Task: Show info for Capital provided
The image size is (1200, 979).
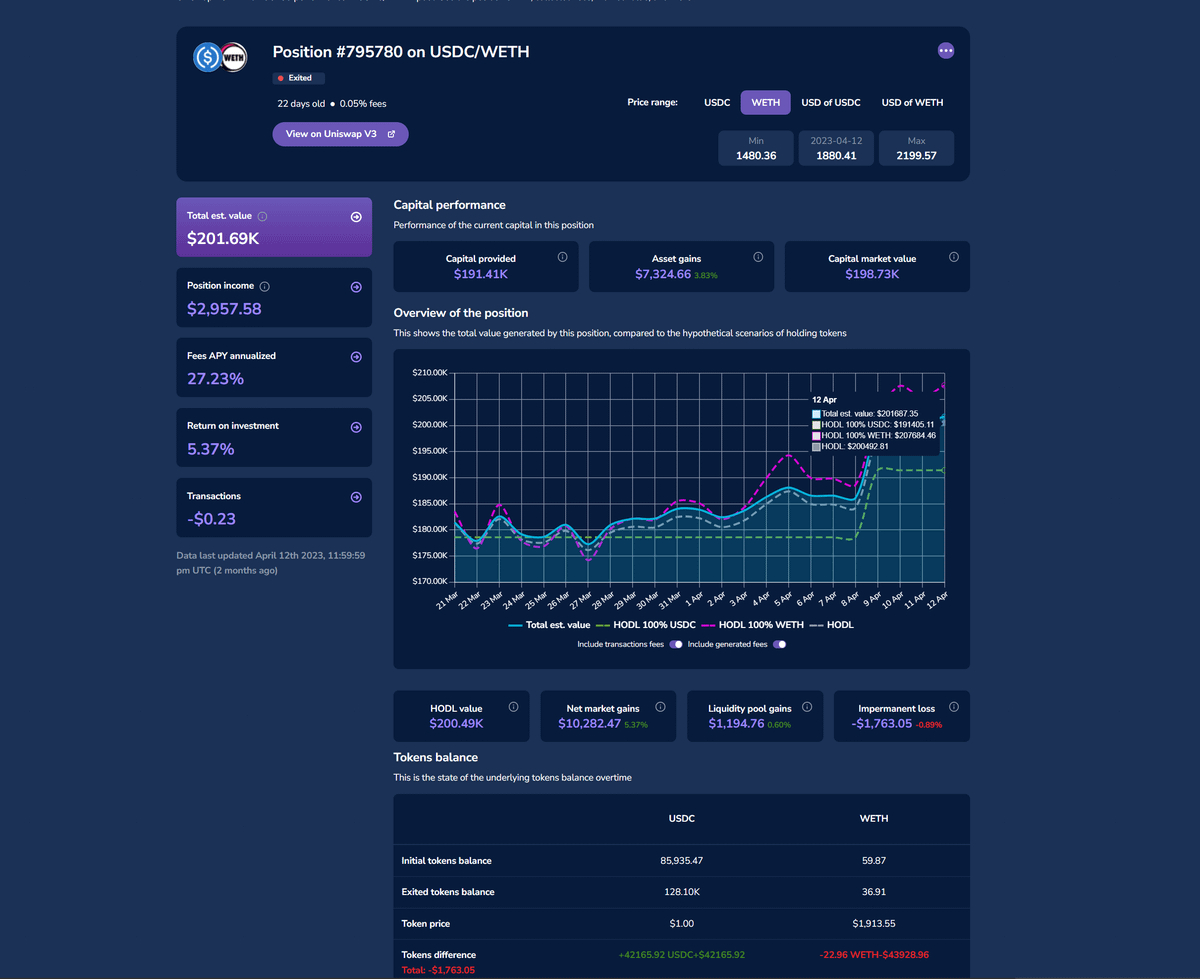Action: point(562,257)
